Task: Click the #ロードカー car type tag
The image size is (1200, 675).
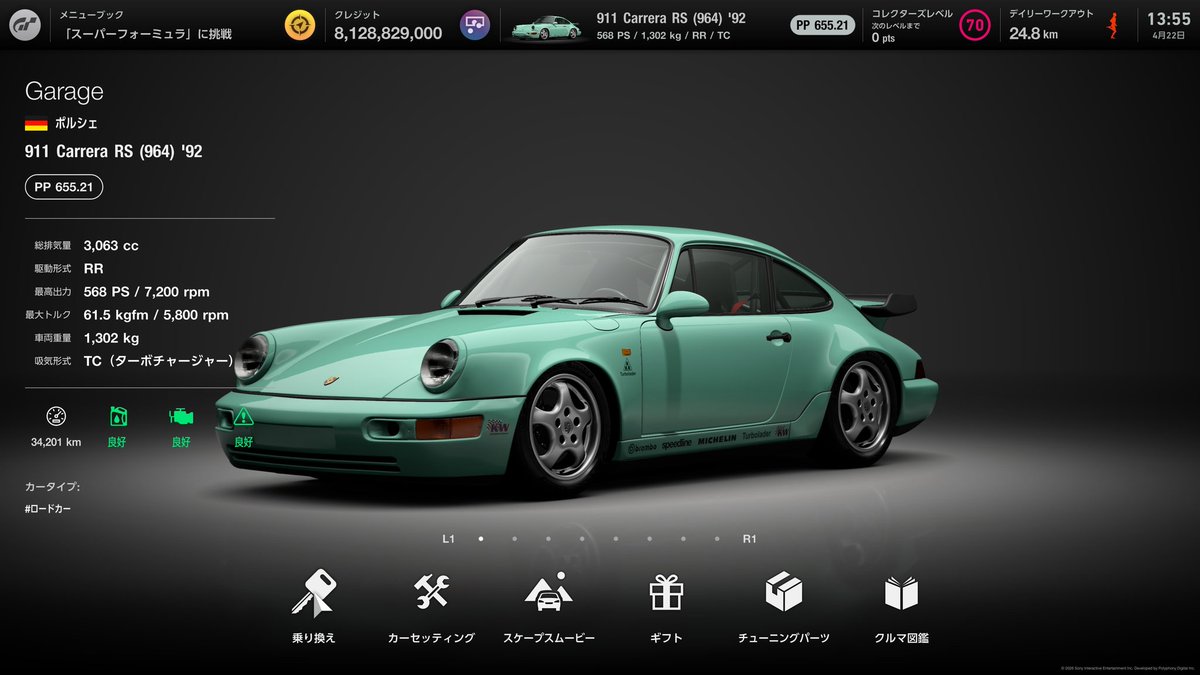Action: click(x=49, y=509)
